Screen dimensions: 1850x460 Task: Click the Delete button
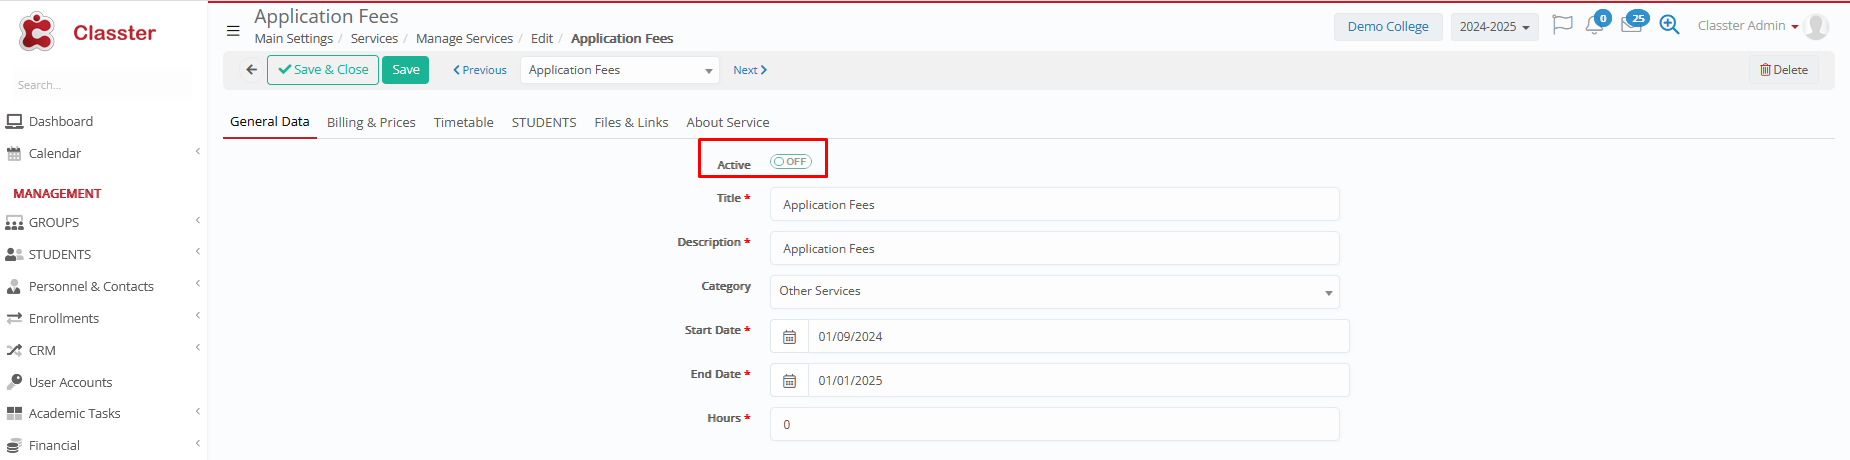[x=1783, y=70]
